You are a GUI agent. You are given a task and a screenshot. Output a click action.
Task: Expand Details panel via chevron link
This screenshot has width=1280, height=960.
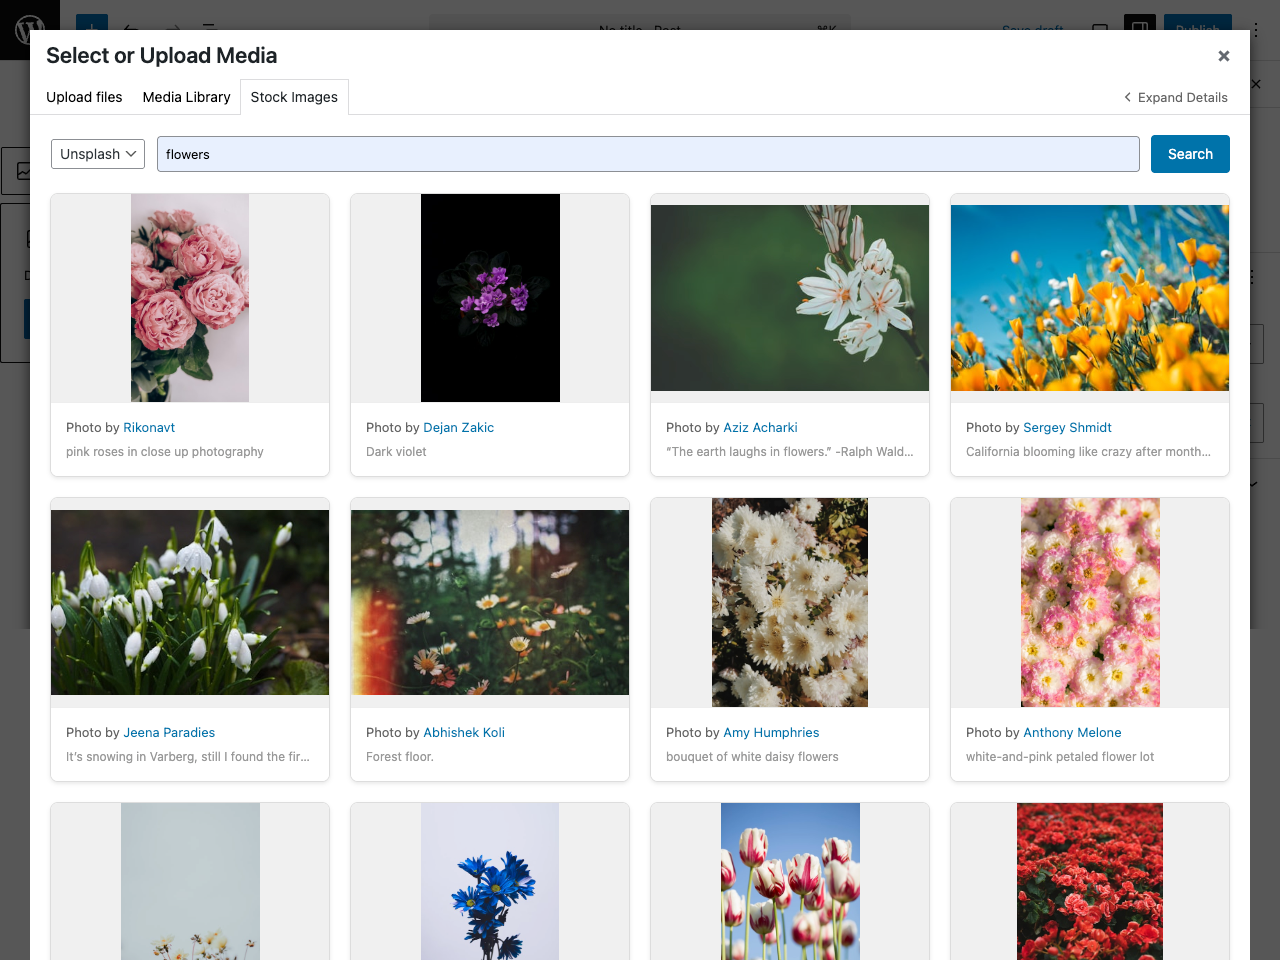(1176, 97)
